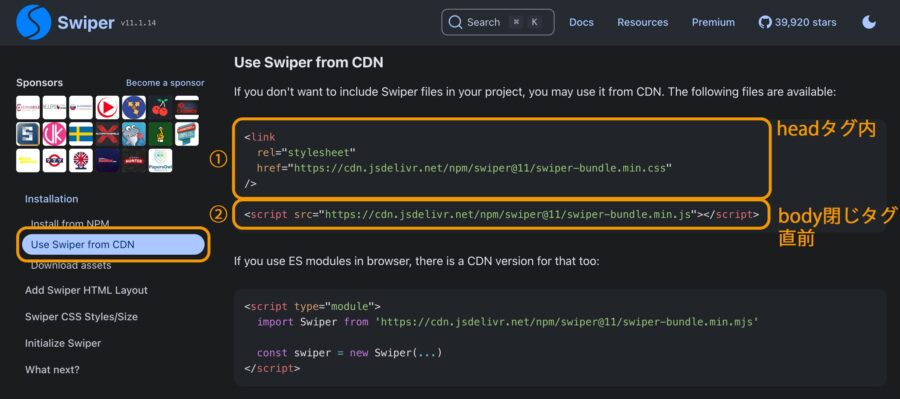This screenshot has width=900, height=399.
Task: Open yellow text sponsor logo
Action: 28,160
